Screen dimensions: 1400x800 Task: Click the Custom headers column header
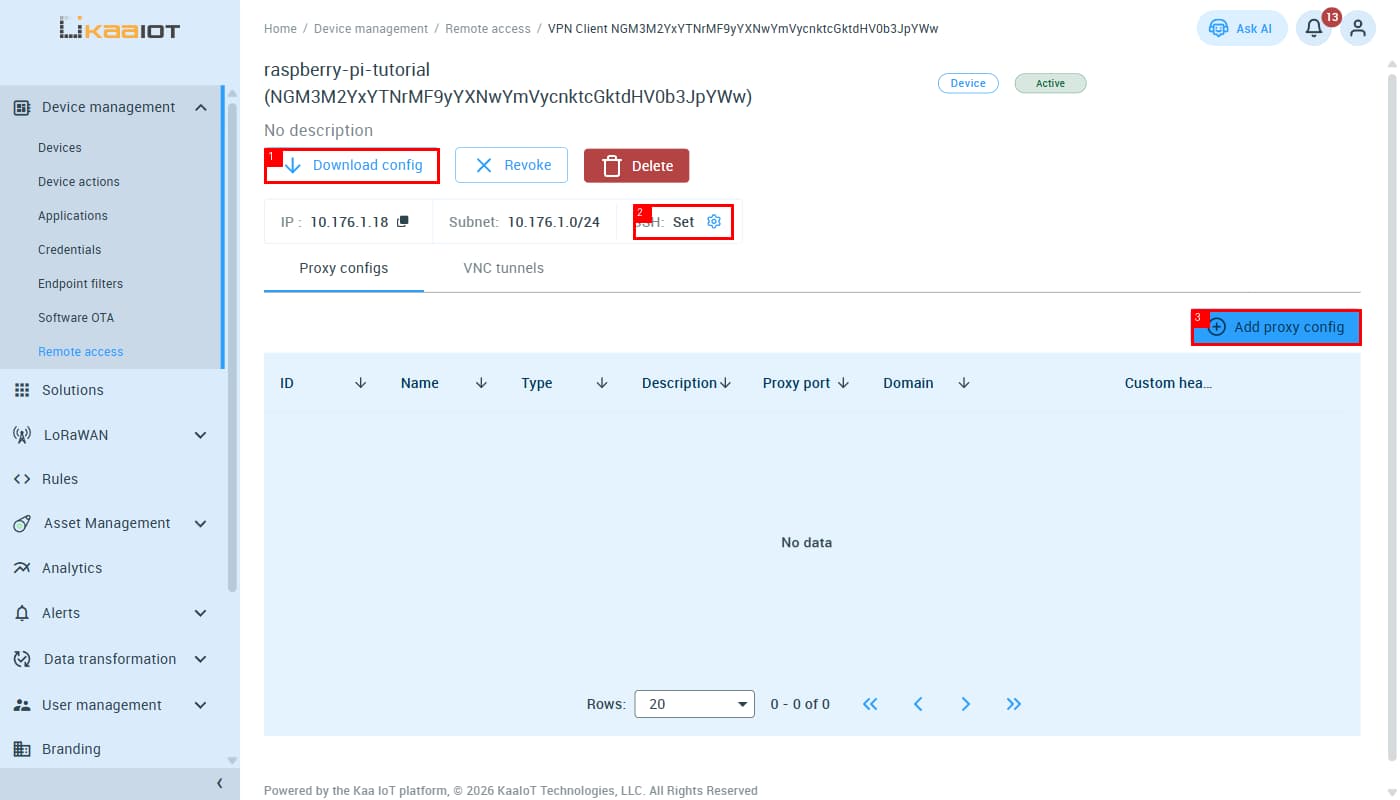(x=1168, y=383)
